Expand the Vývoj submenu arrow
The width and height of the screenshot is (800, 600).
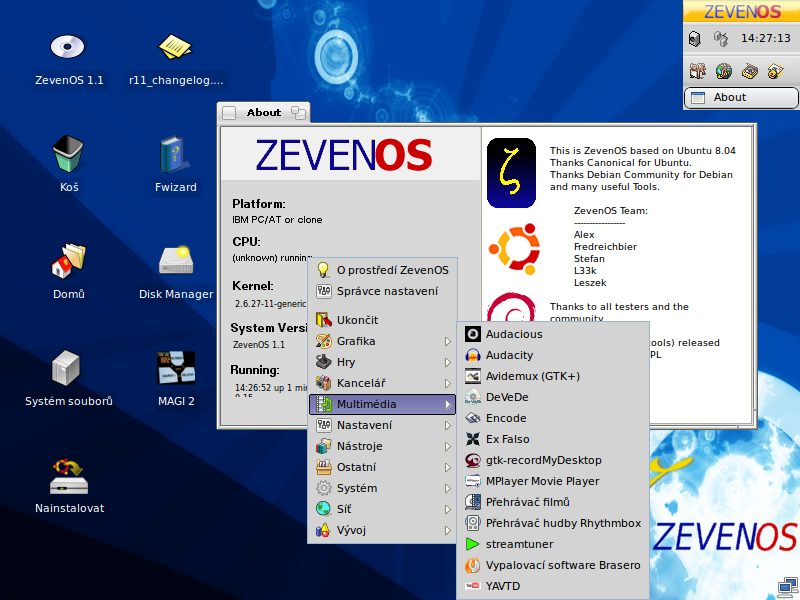pos(447,530)
